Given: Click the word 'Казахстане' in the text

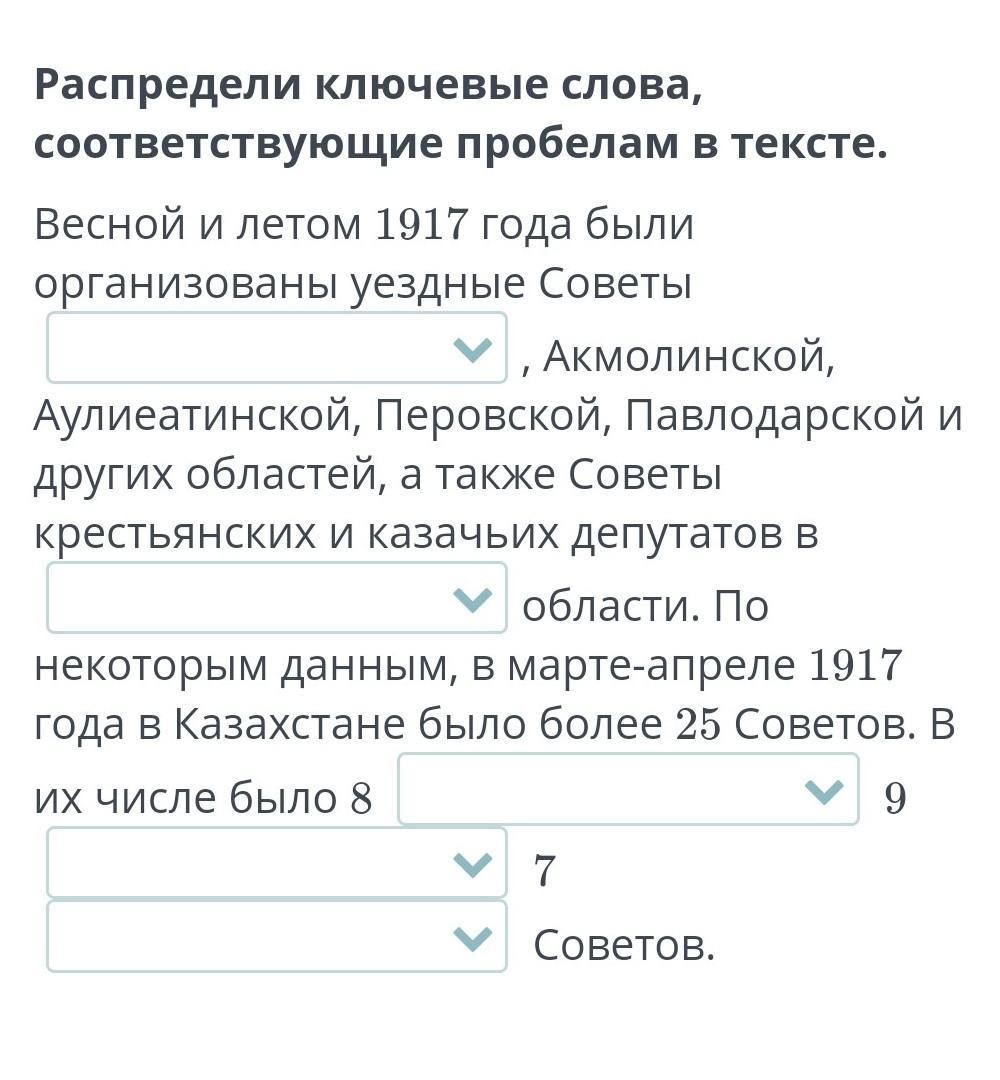Looking at the screenshot, I should click(290, 724).
